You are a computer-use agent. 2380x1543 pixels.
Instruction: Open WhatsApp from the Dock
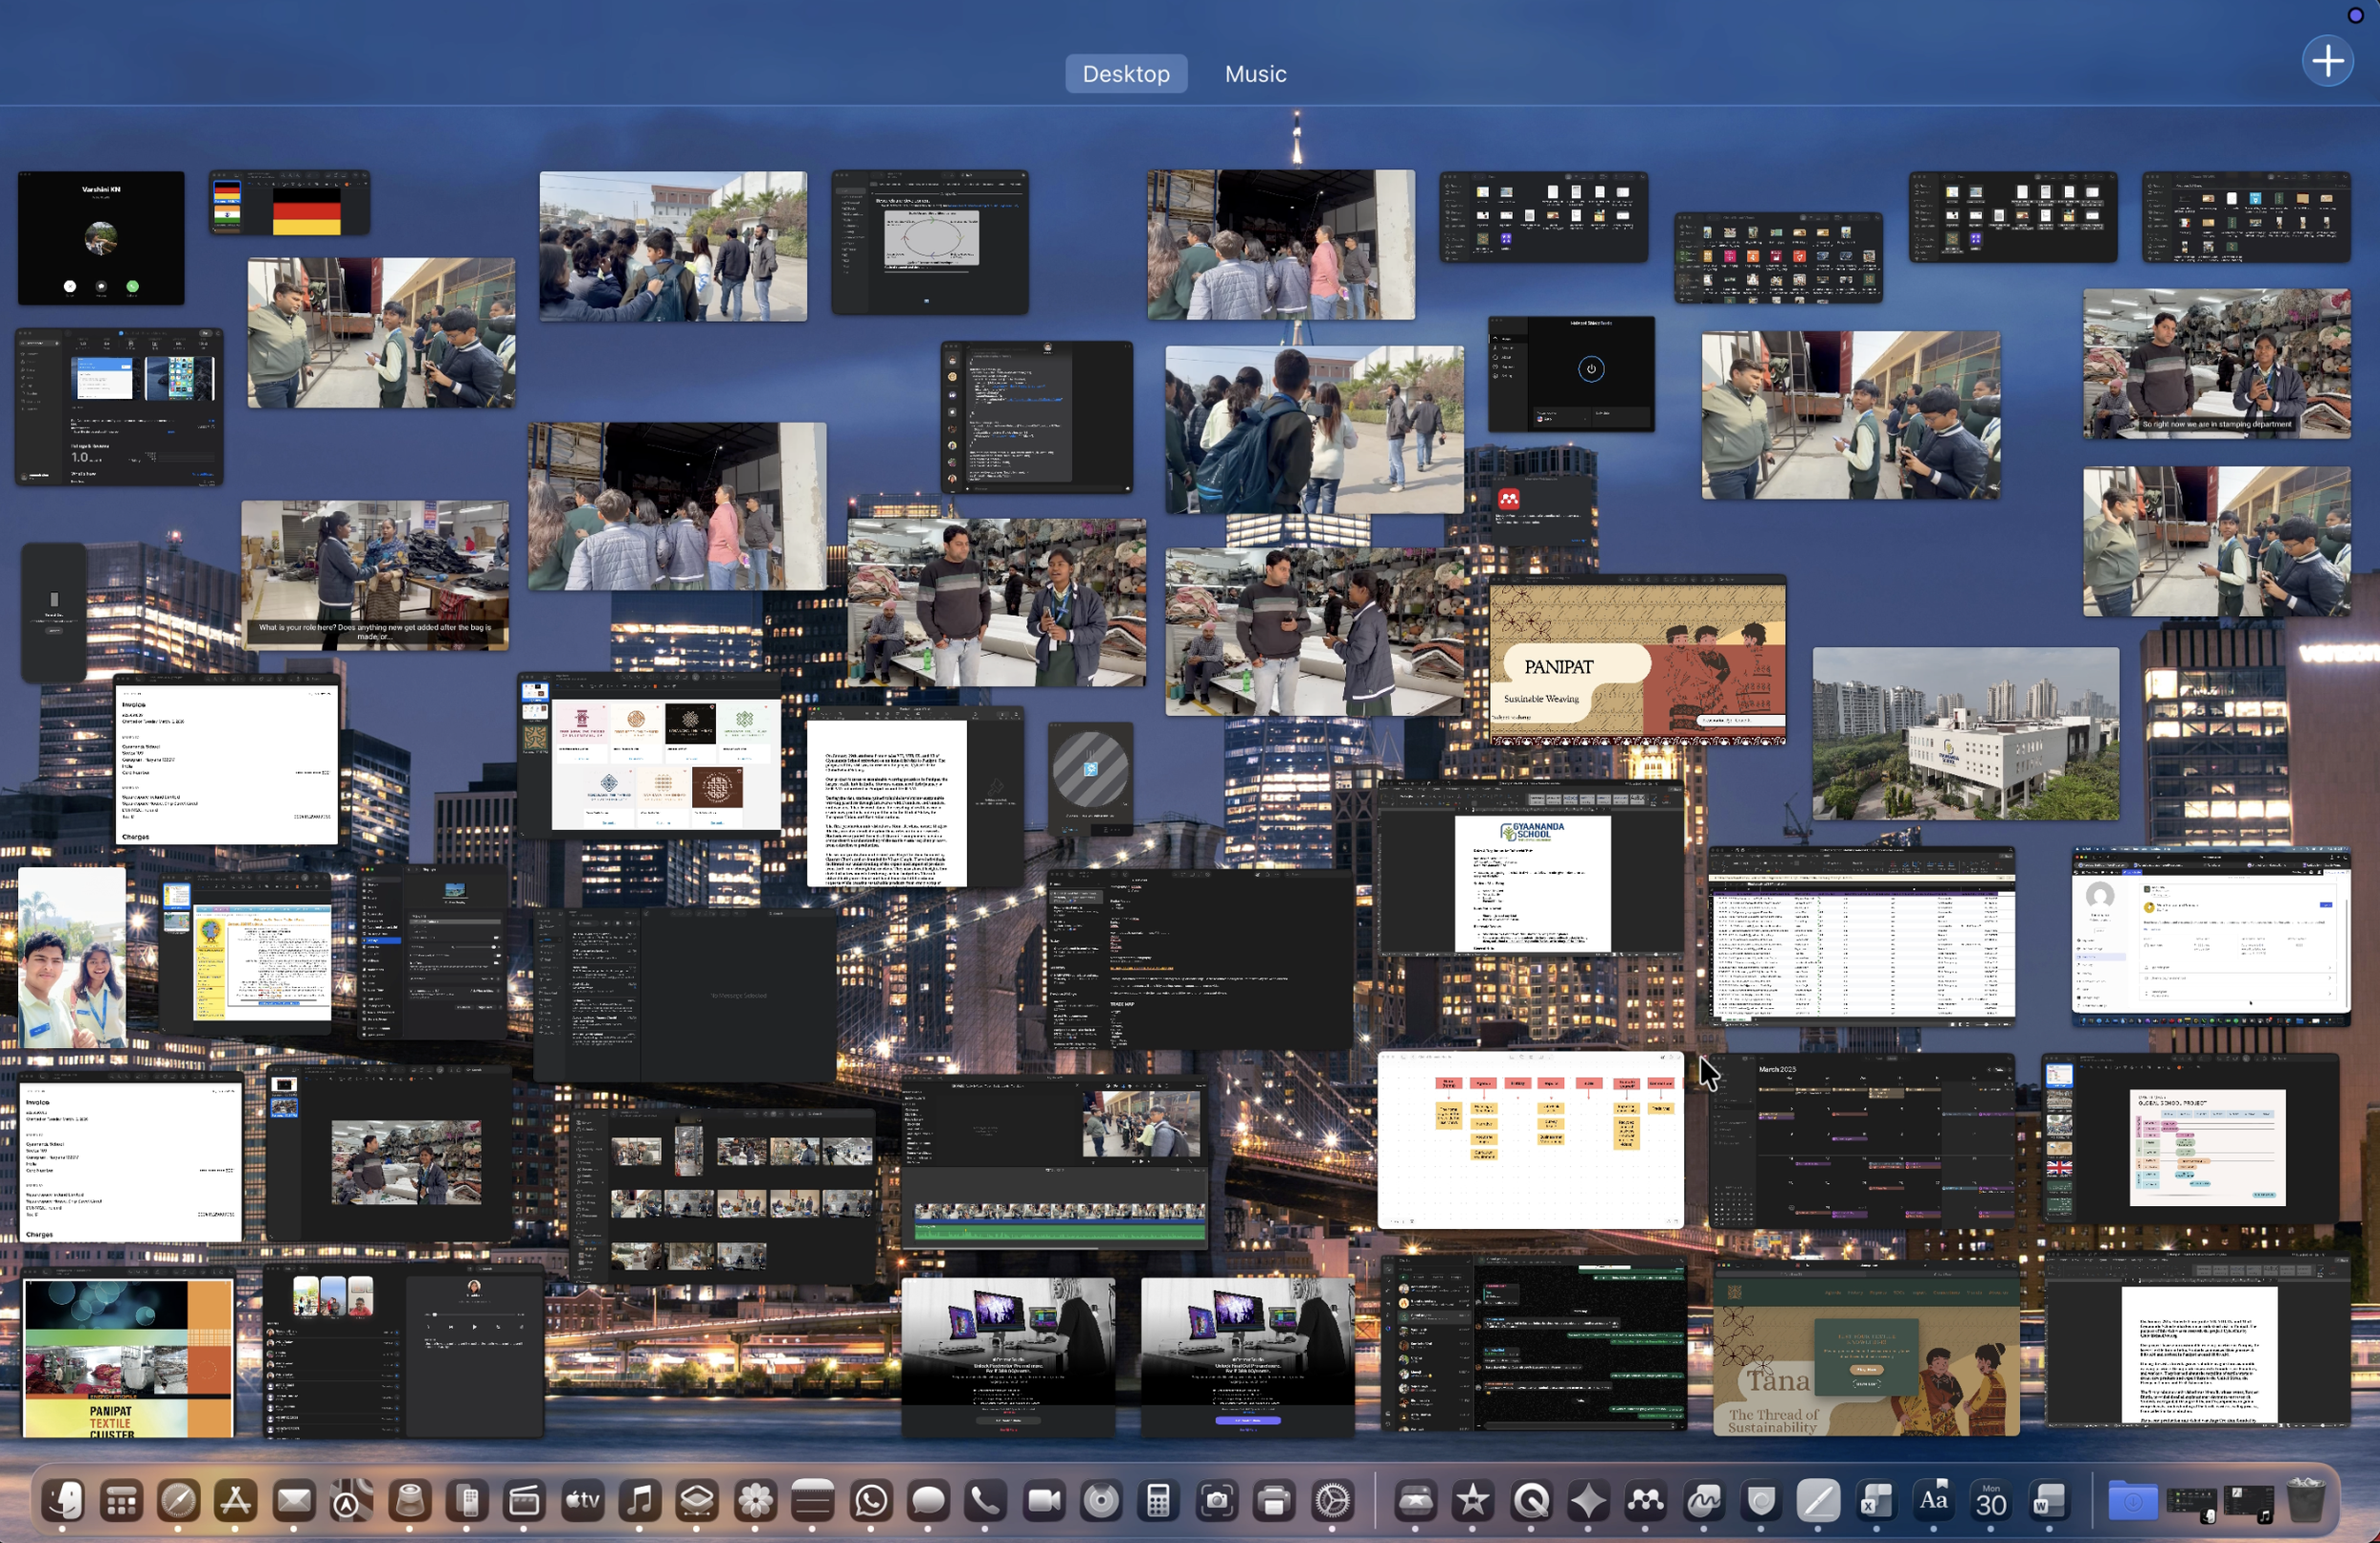click(x=870, y=1505)
